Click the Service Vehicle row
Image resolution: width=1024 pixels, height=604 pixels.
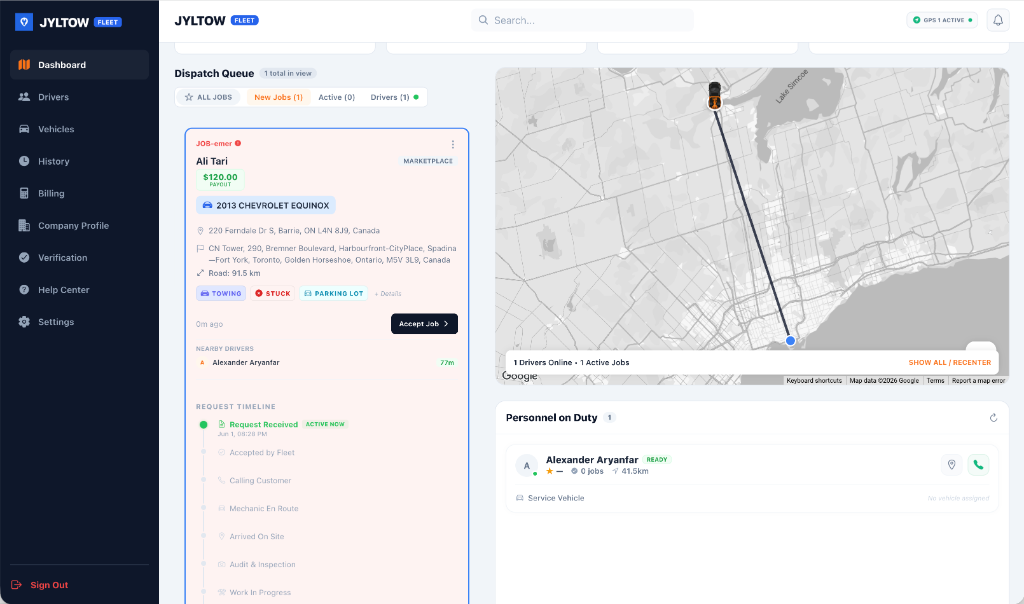[x=752, y=498]
